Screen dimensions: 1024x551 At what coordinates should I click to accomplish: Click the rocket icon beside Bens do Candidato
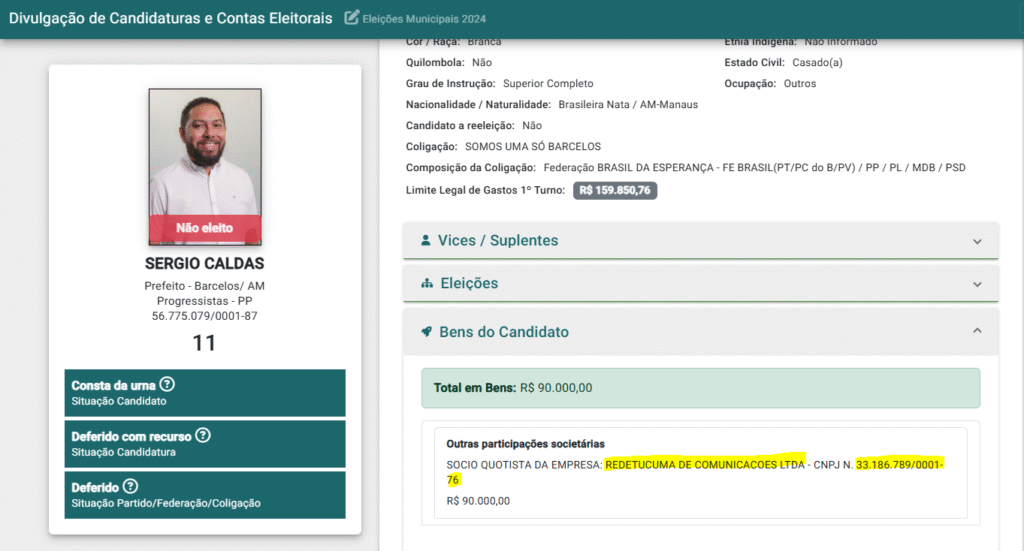click(x=427, y=332)
